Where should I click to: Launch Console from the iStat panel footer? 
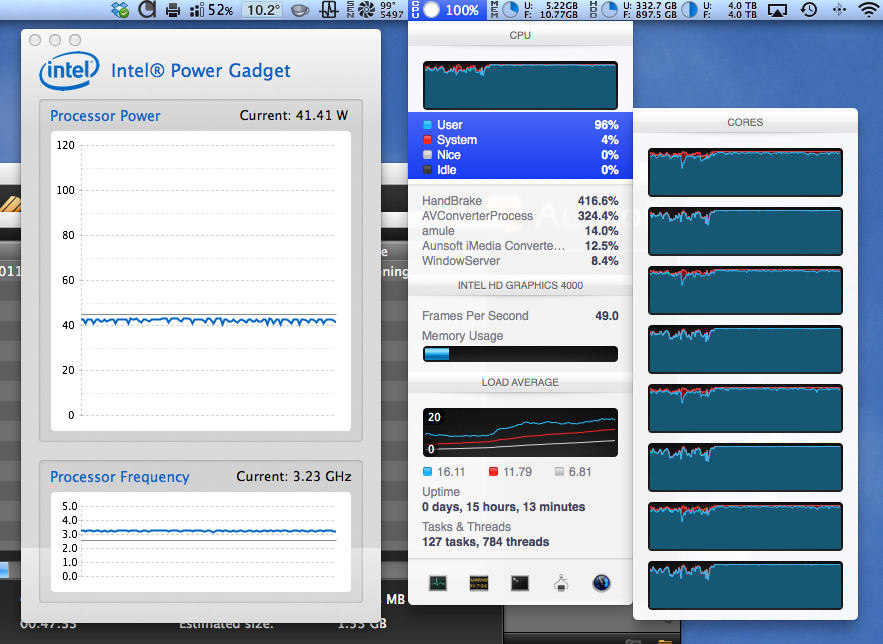coord(479,583)
